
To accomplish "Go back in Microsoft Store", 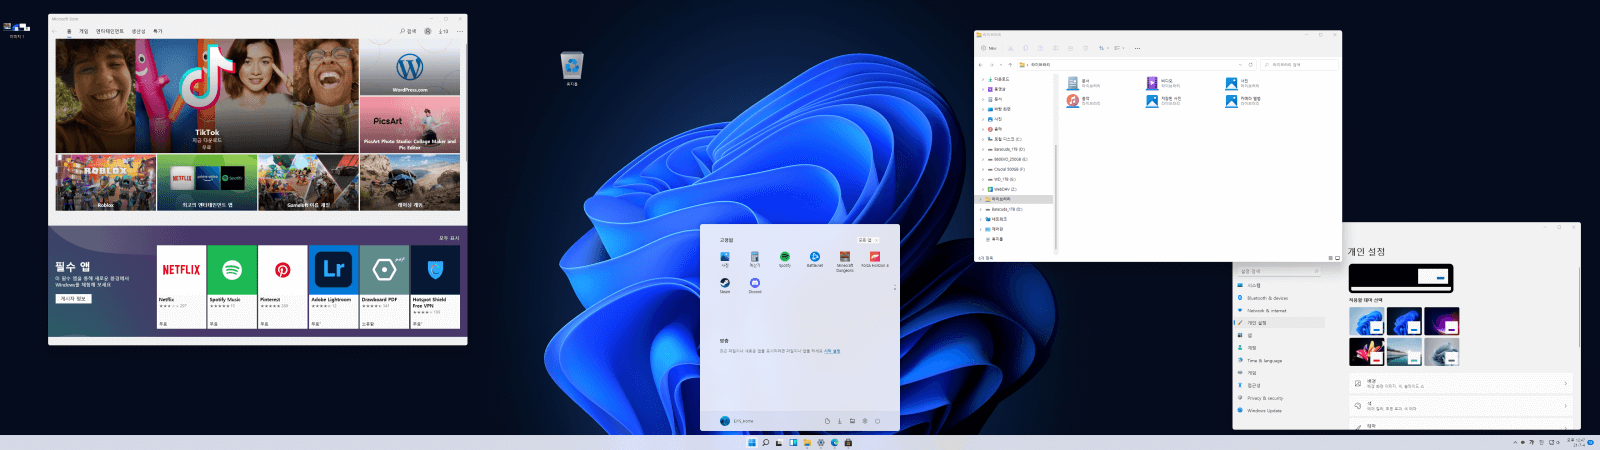I will (54, 31).
